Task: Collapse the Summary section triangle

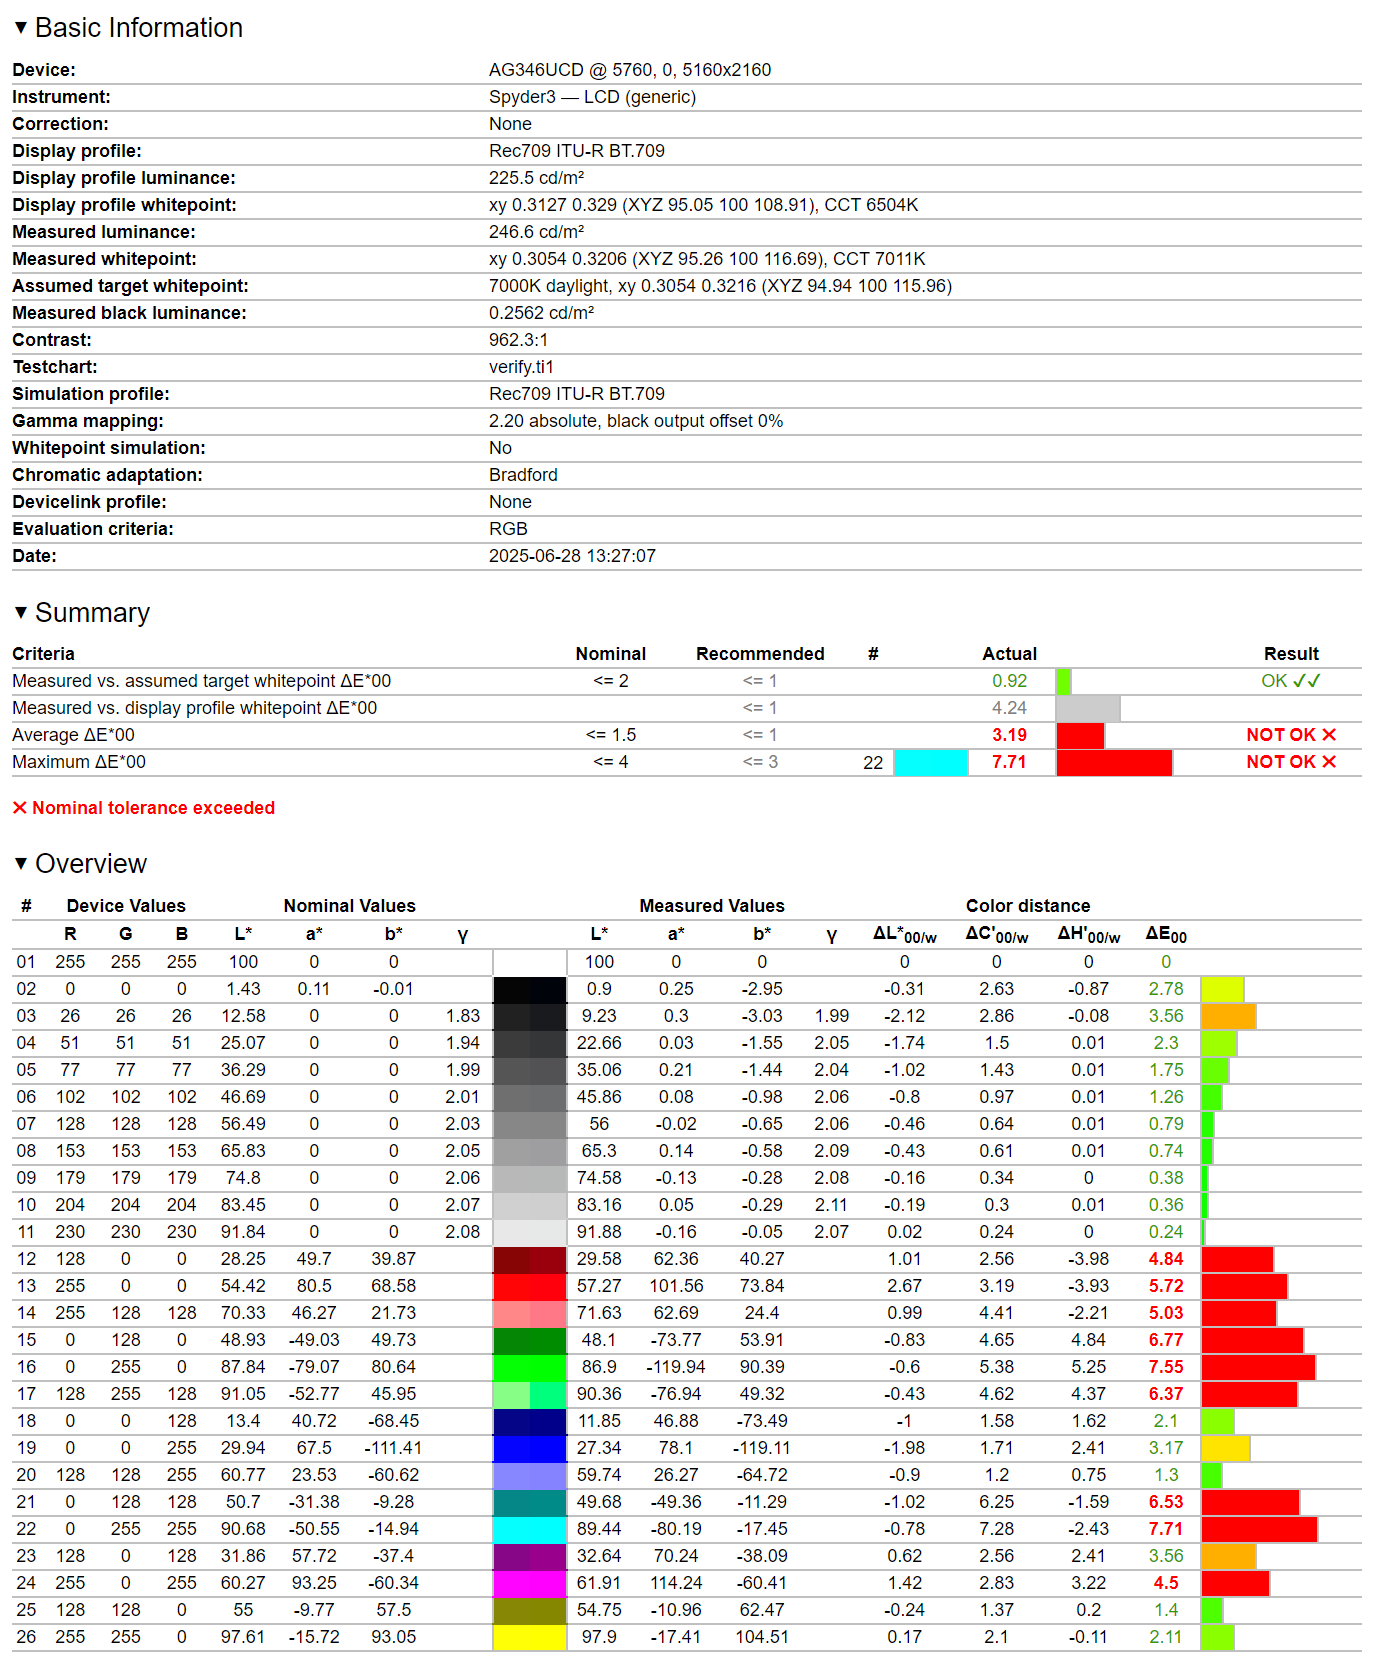Action: (x=21, y=612)
